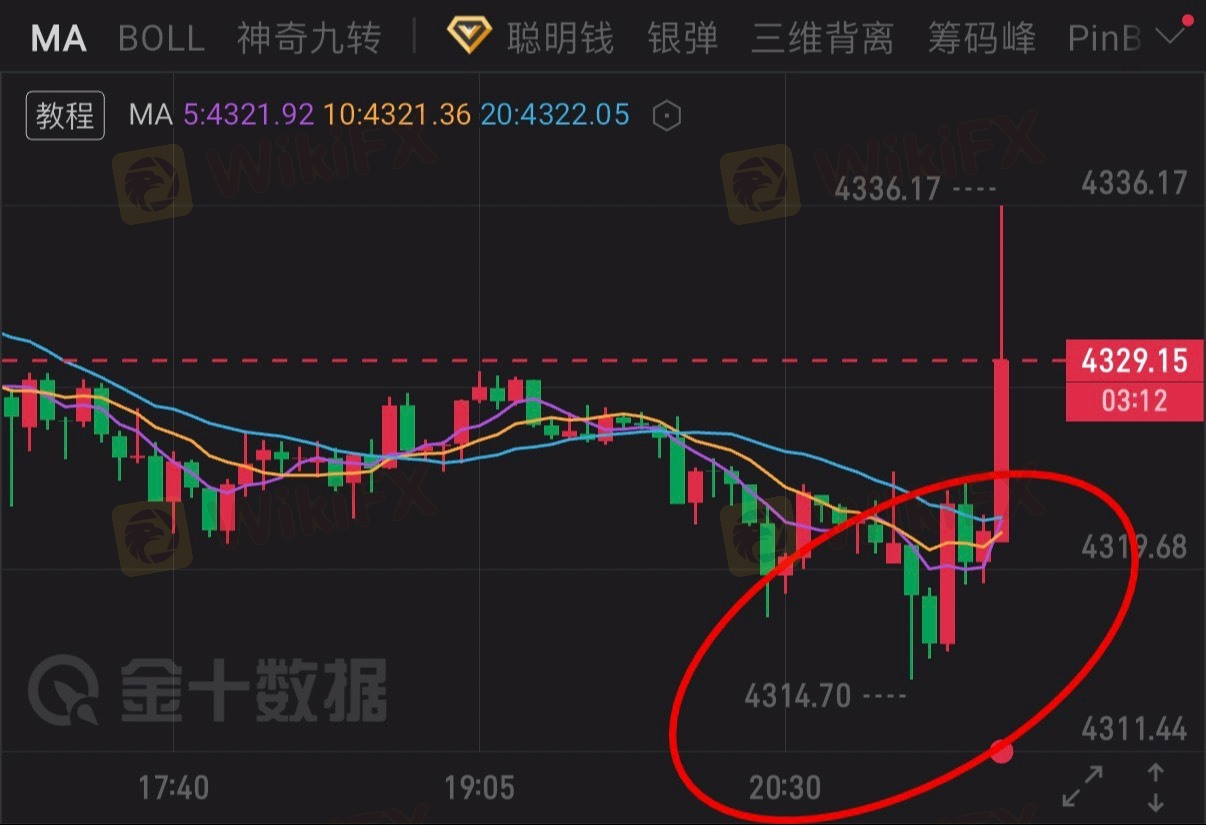
Task: Open the 教程 tutorial button
Action: [x=65, y=116]
